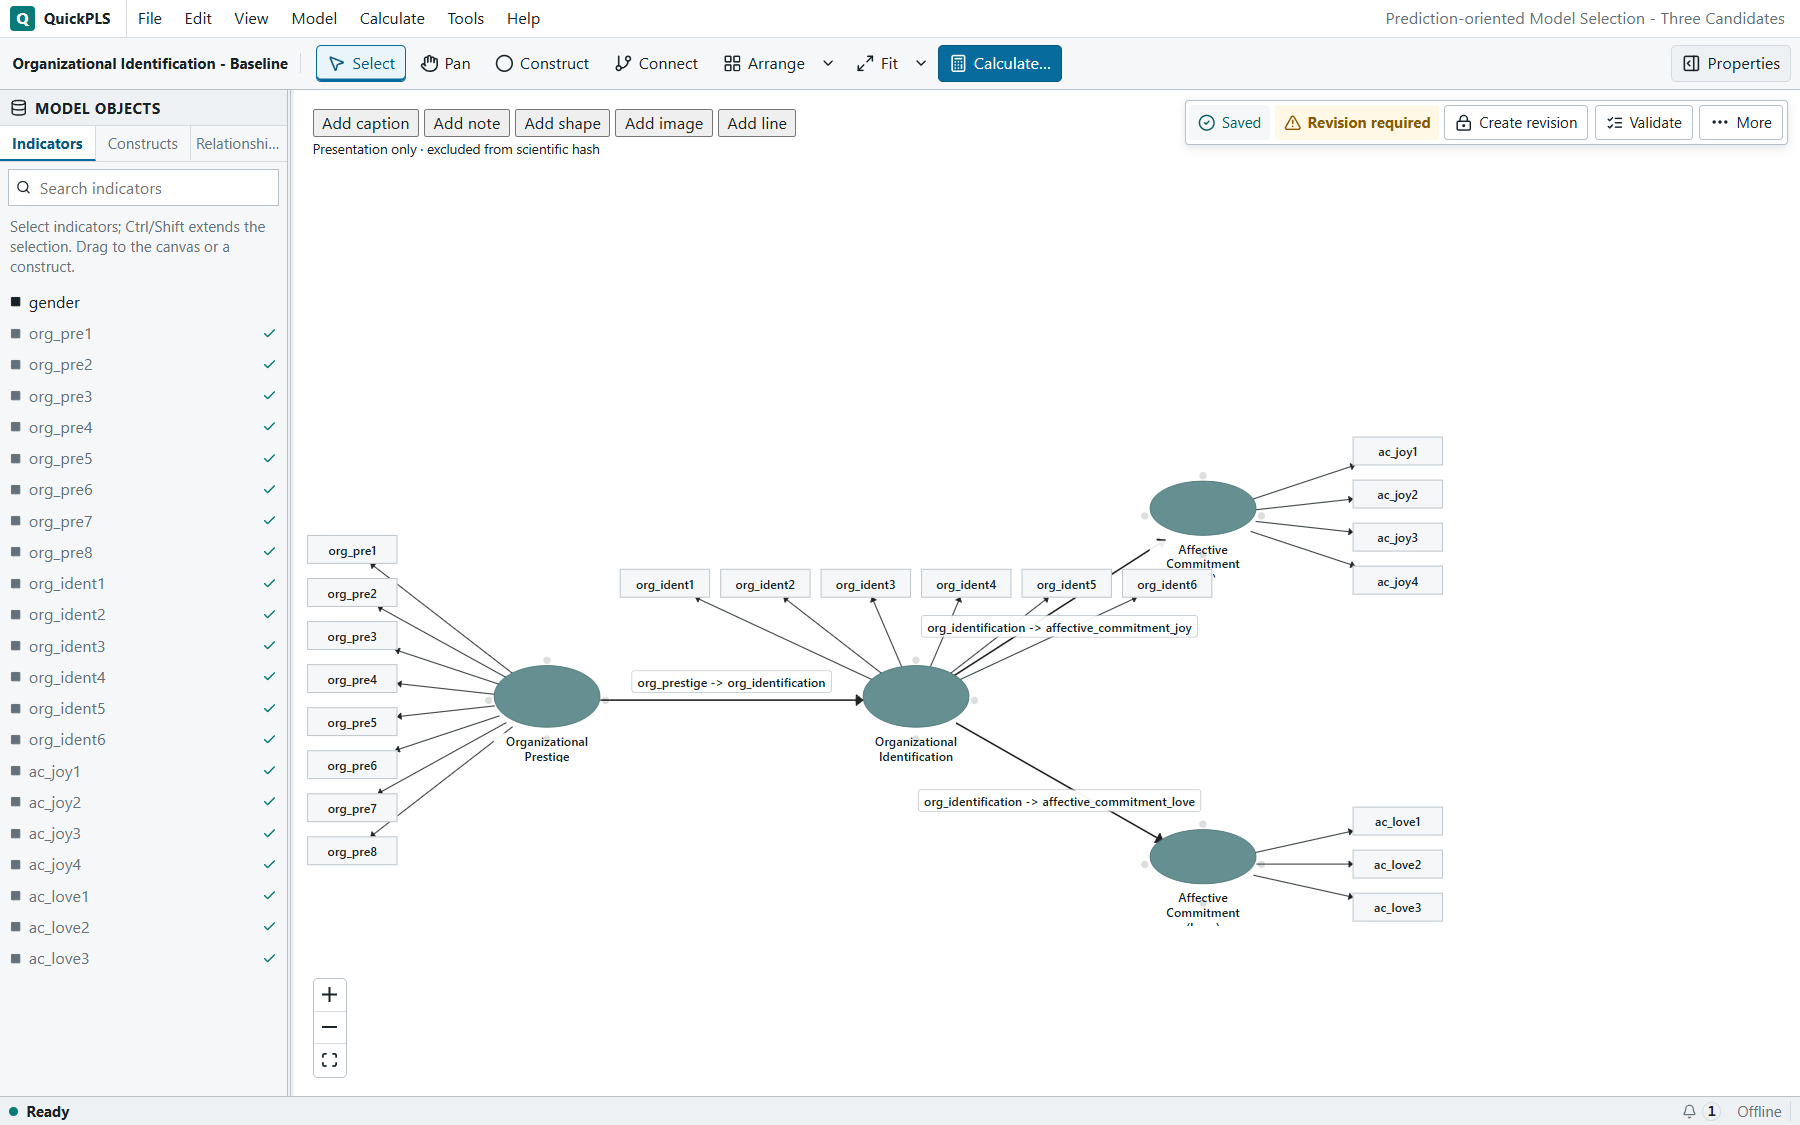Select the Organizational Identification construct ellipse
Image resolution: width=1800 pixels, height=1125 pixels.
click(916, 696)
